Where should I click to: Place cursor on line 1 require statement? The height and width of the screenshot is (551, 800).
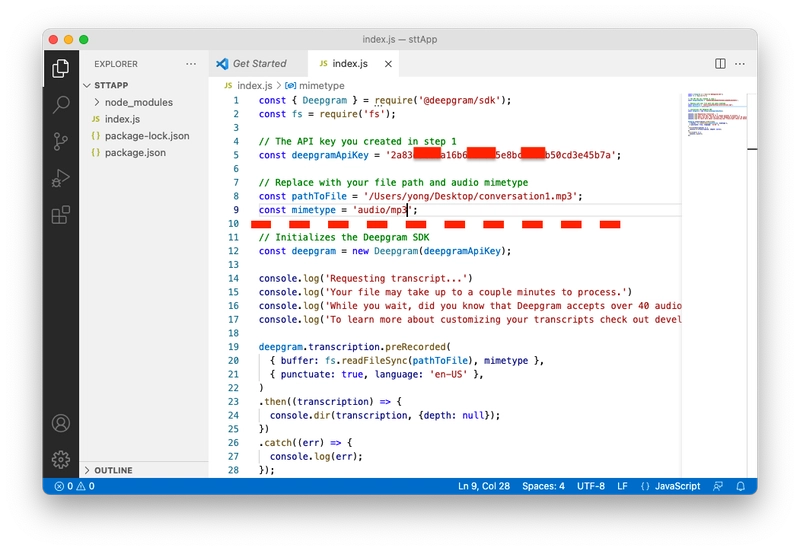[x=442, y=100]
